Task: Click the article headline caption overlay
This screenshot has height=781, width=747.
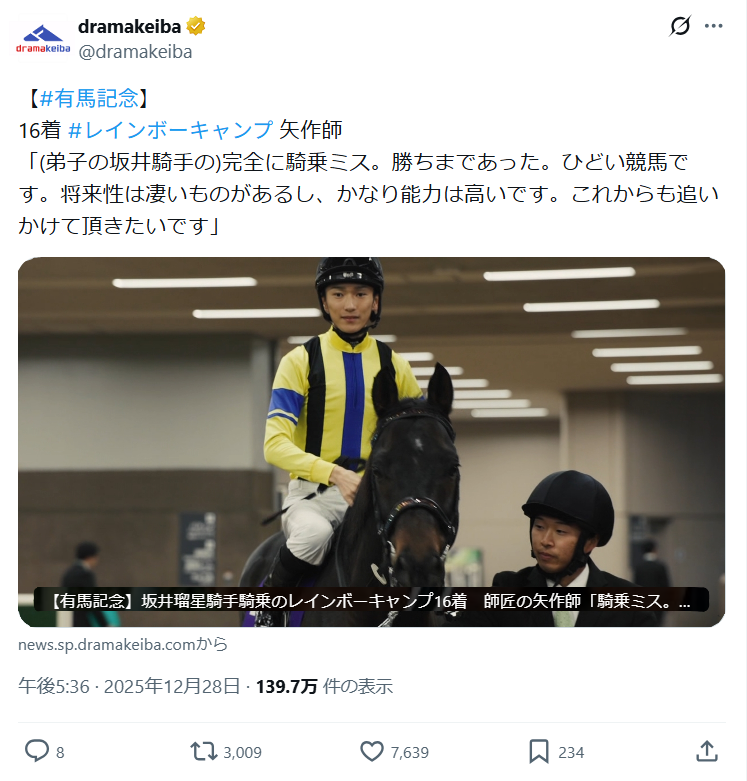Action: (x=372, y=600)
